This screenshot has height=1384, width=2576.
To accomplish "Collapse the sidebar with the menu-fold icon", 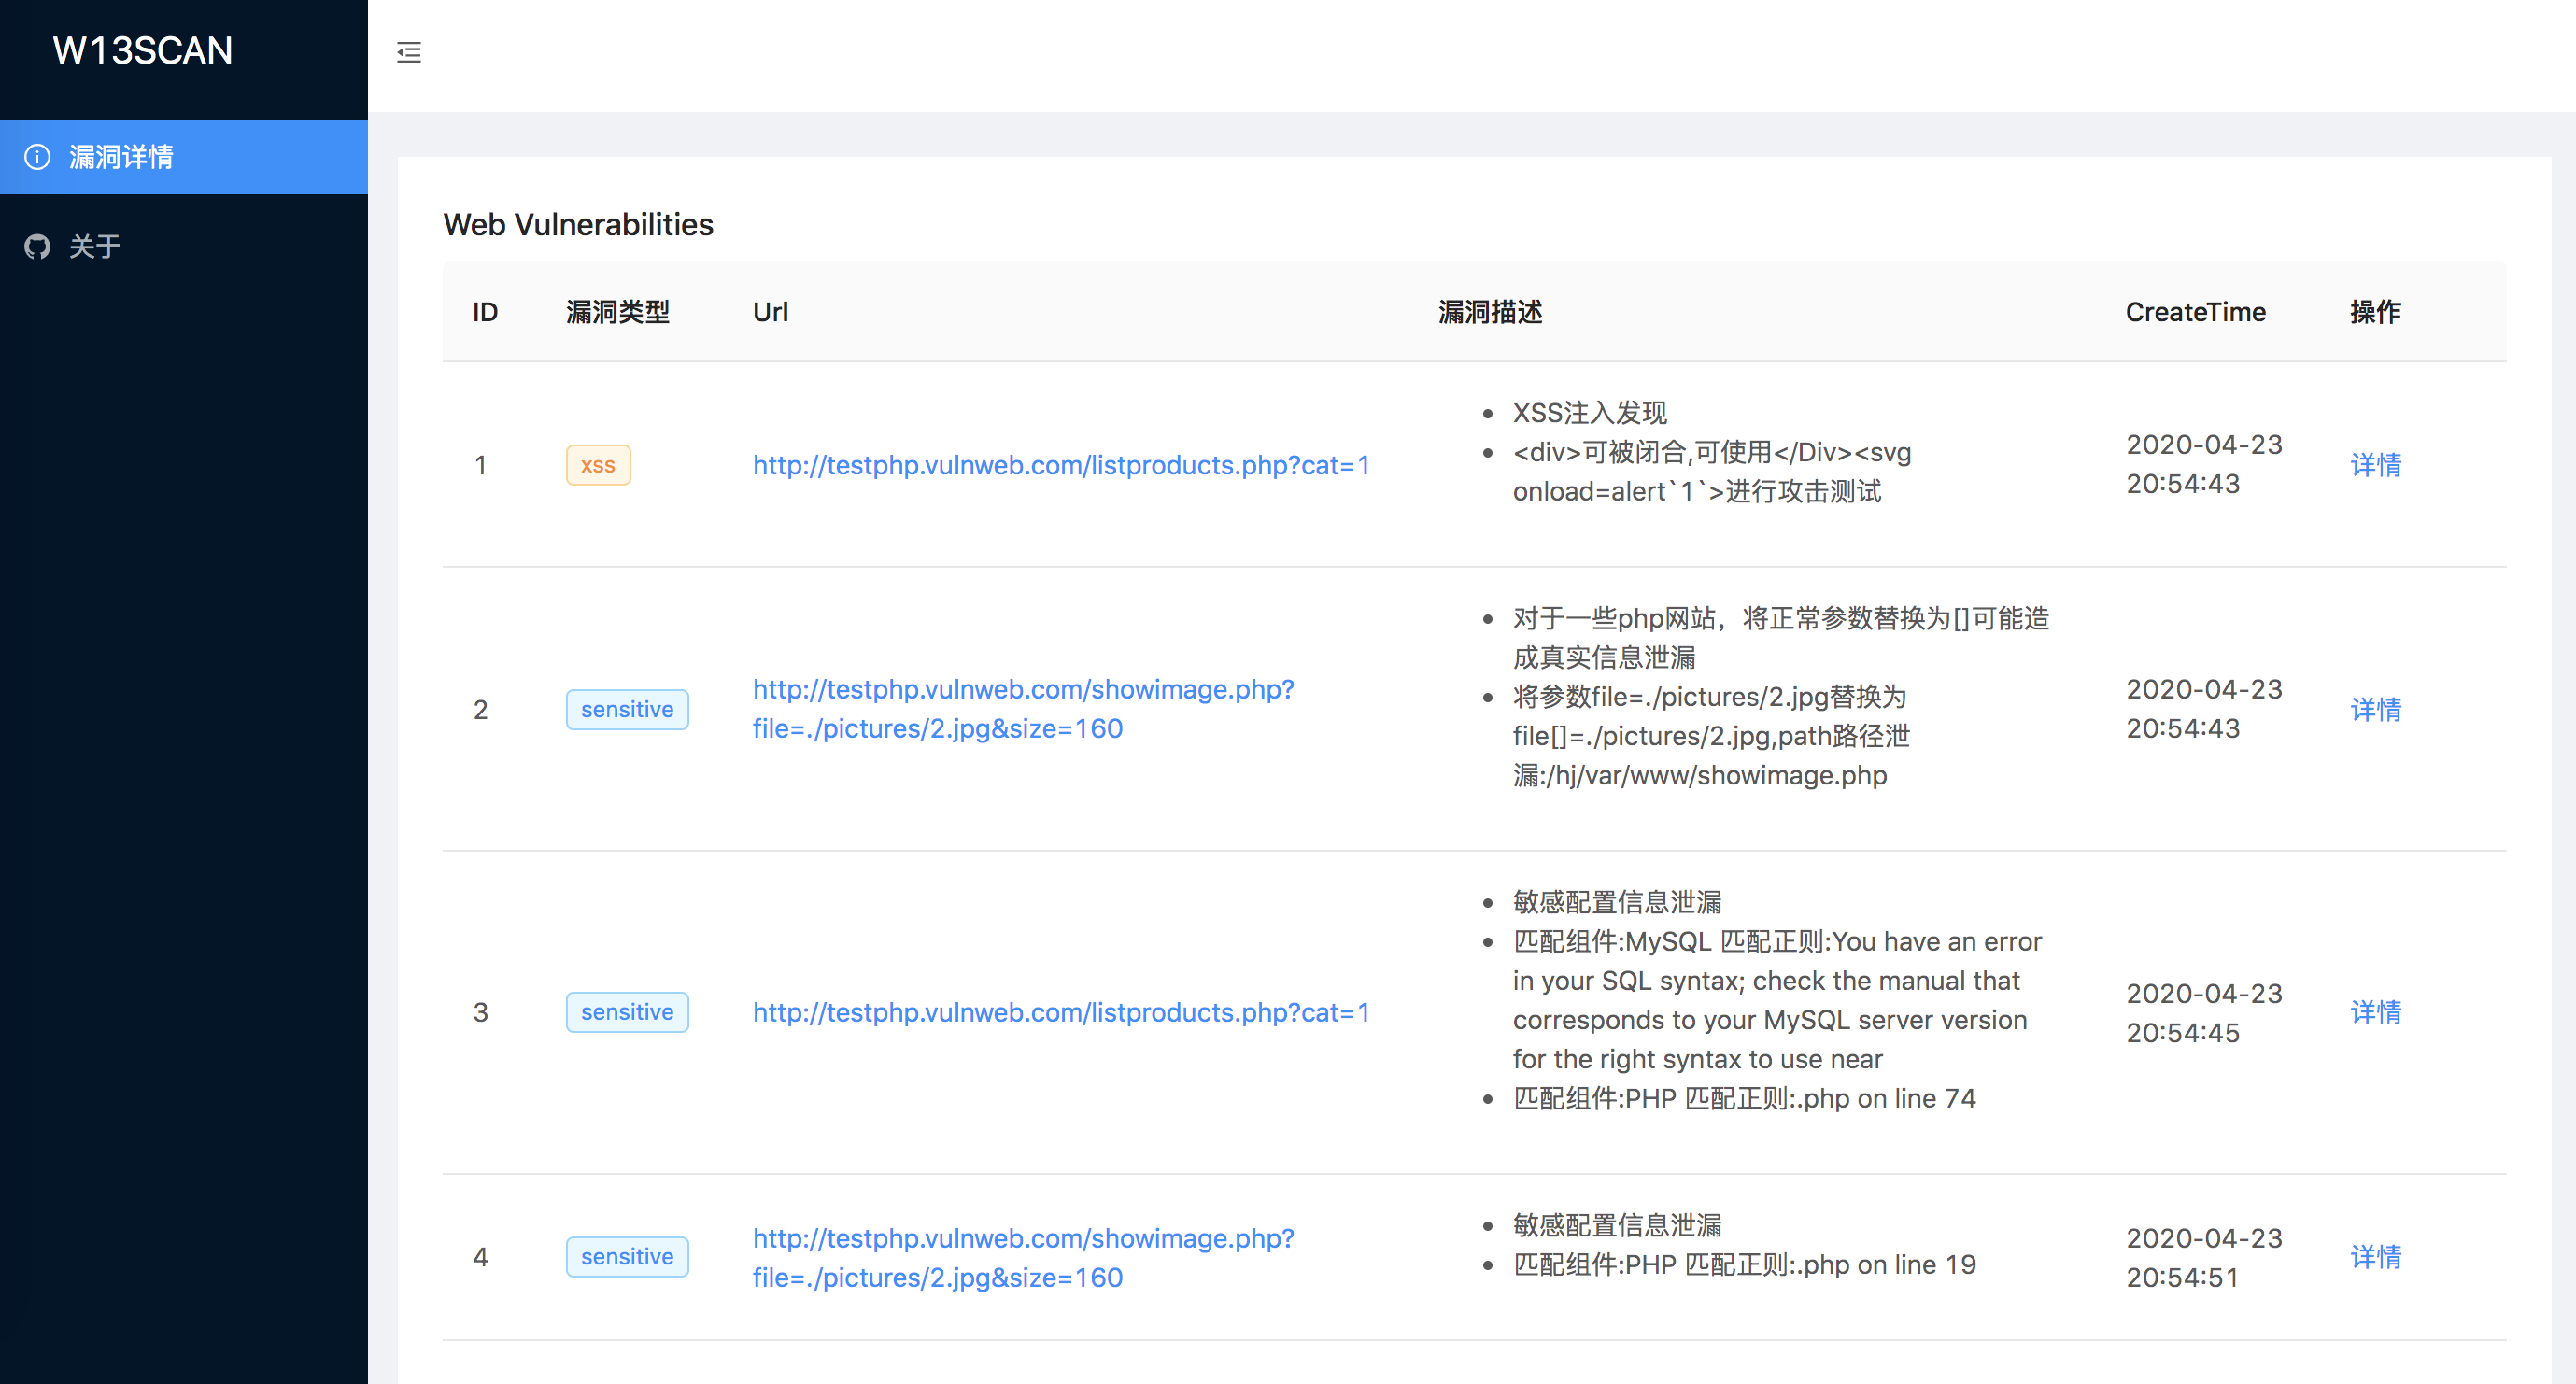I will (x=409, y=52).
